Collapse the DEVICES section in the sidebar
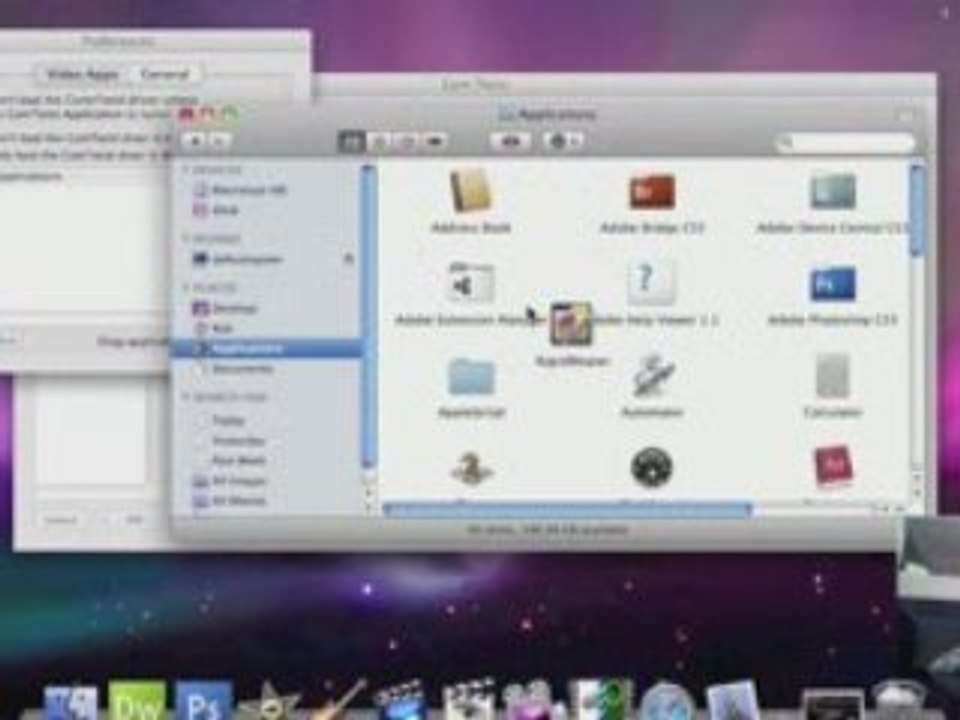 click(x=186, y=170)
